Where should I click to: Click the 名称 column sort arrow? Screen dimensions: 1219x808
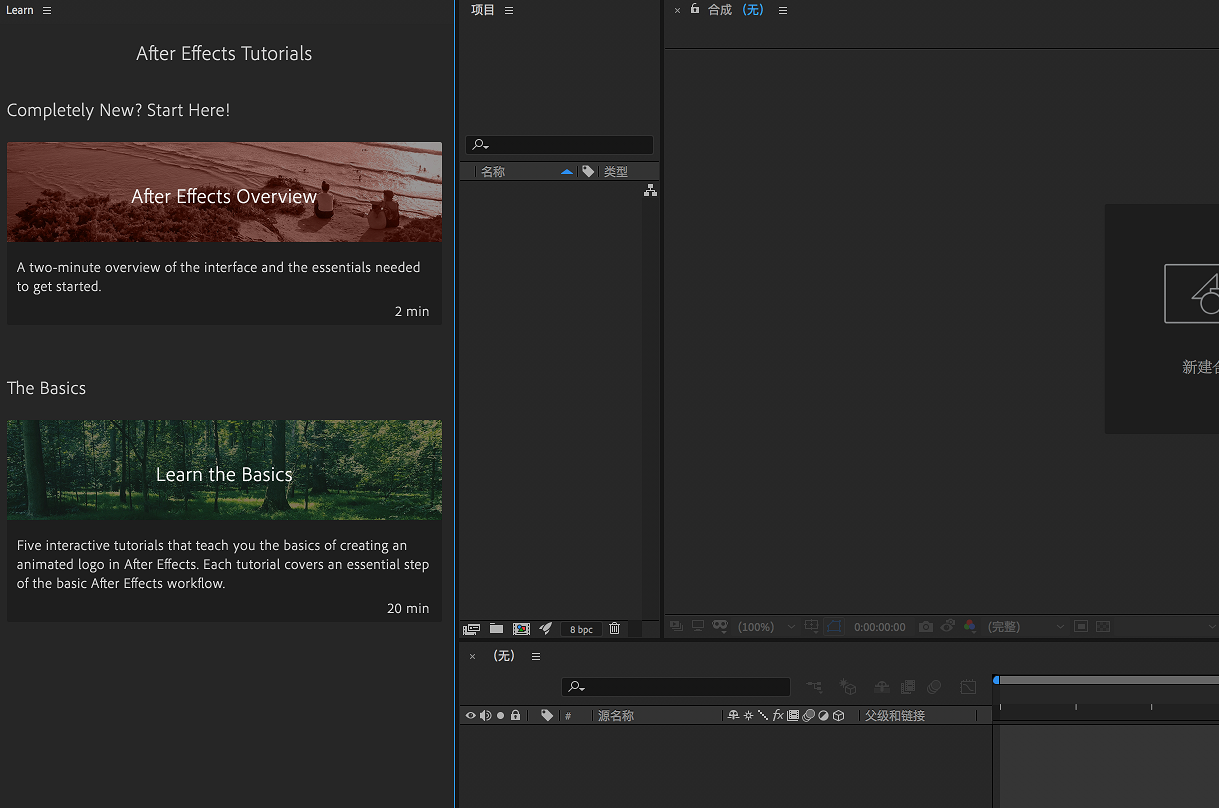[567, 172]
